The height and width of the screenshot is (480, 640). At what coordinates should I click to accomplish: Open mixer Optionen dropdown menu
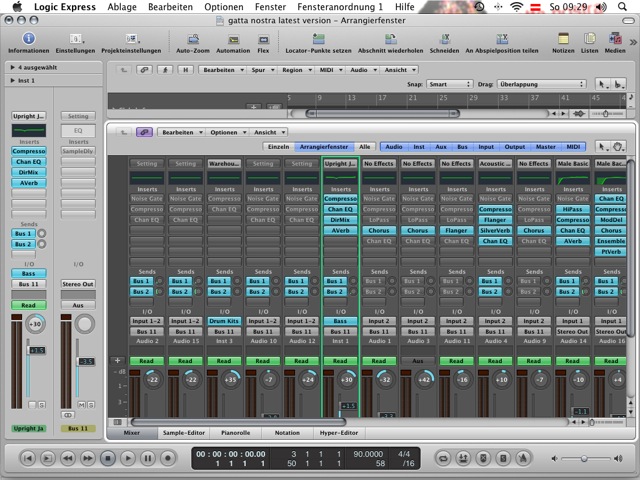pos(227,132)
